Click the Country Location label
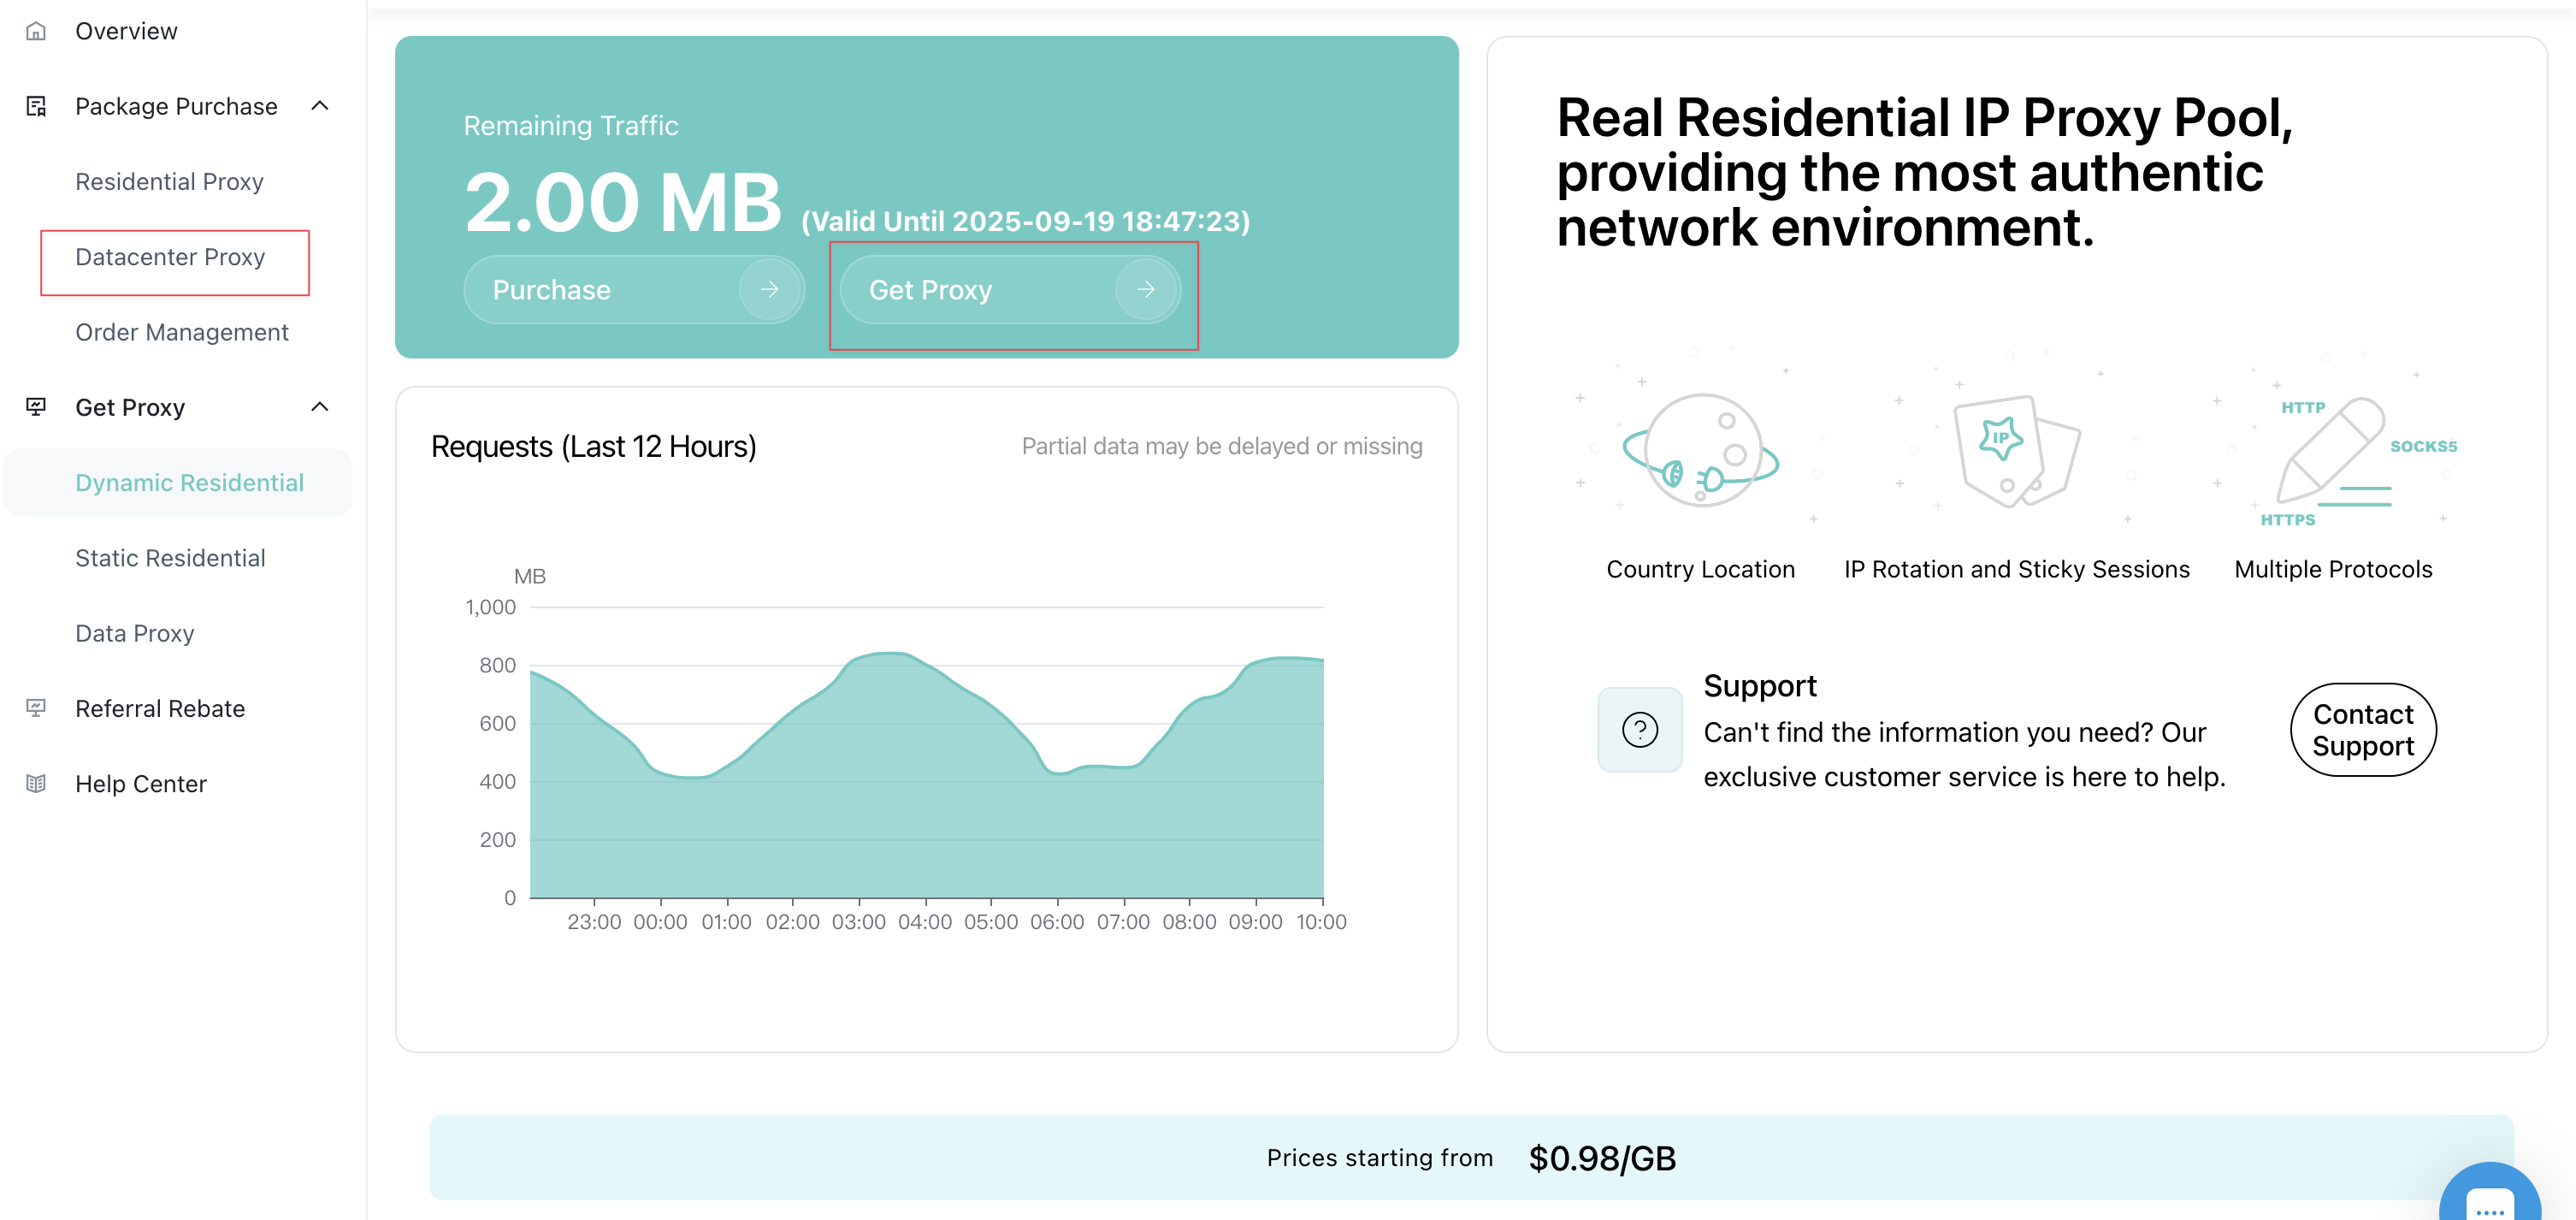The width and height of the screenshot is (2576, 1220). (1700, 569)
